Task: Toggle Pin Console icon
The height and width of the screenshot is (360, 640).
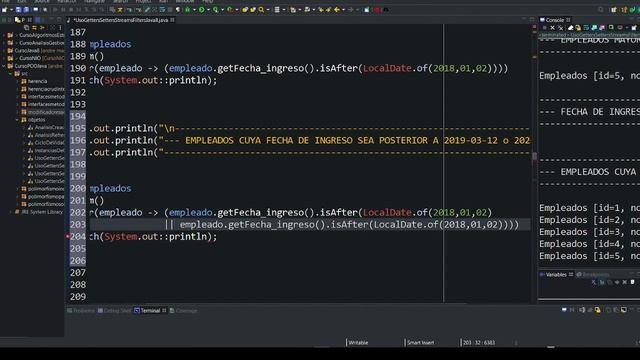Action: pos(611,28)
